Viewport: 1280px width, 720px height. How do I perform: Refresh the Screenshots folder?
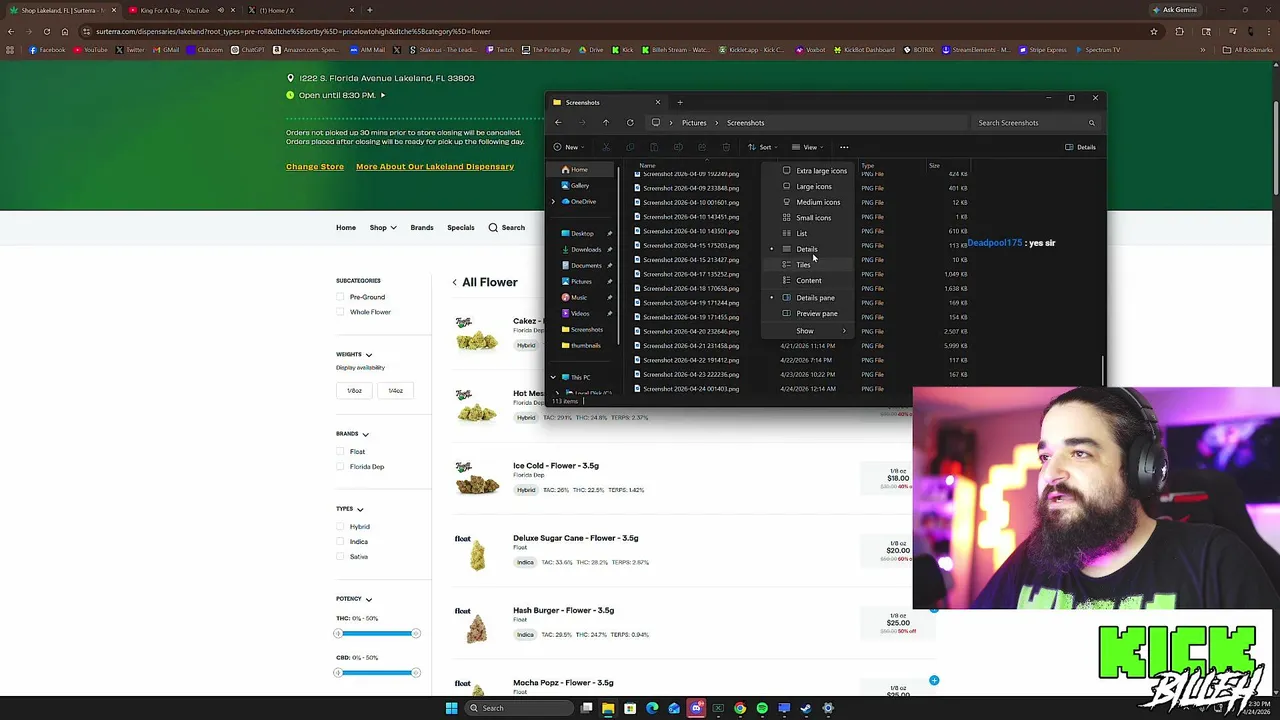click(x=630, y=123)
